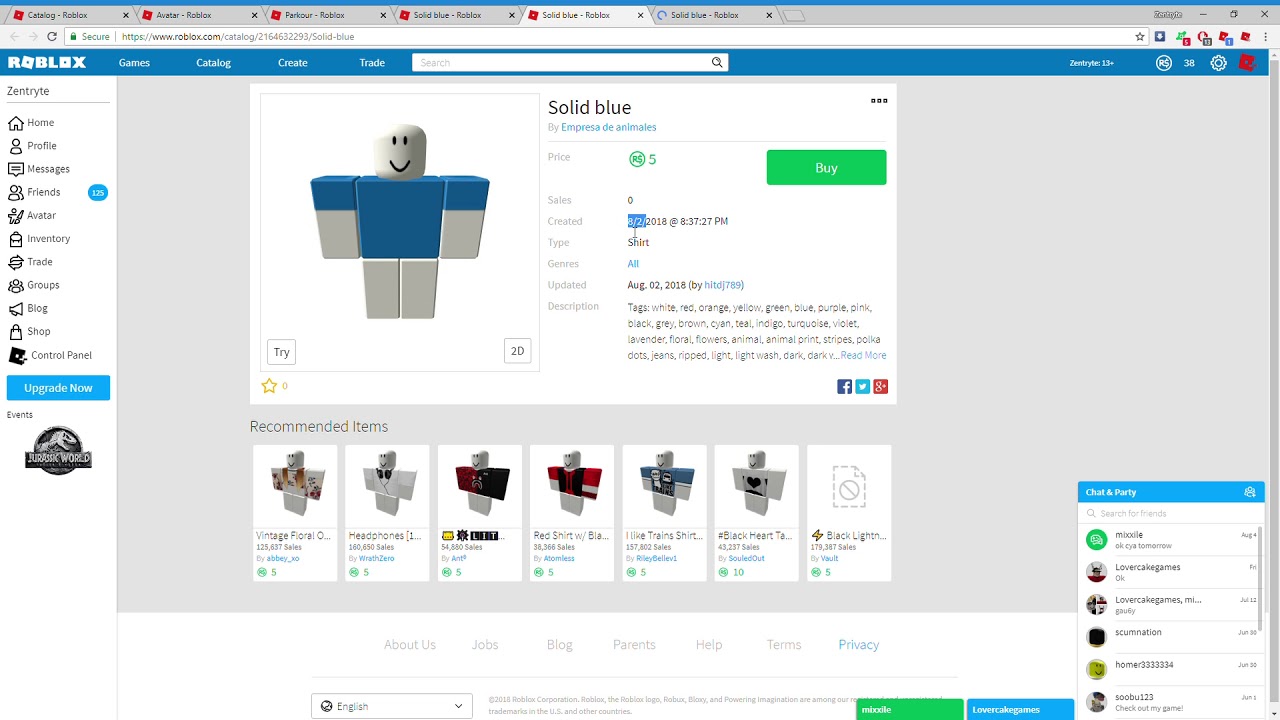Open the Red Shirt w/ Bla... item

click(x=572, y=512)
